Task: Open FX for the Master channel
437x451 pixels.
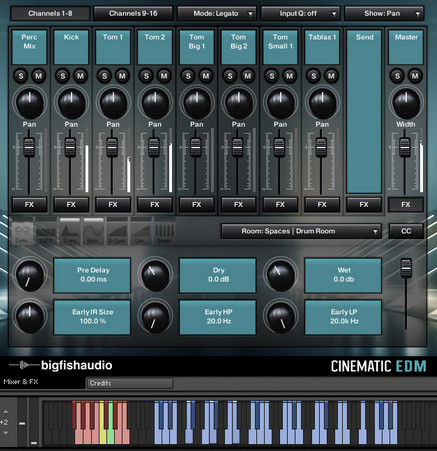Action: click(x=406, y=205)
